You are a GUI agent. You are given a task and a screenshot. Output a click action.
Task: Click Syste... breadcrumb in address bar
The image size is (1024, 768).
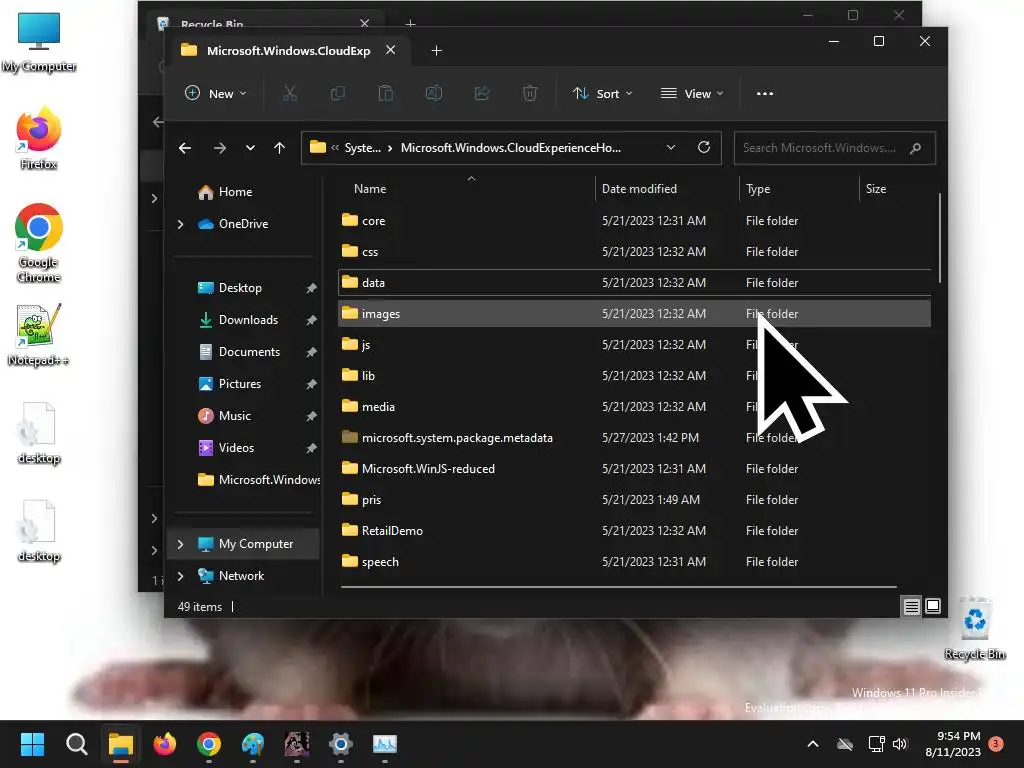[x=362, y=148]
